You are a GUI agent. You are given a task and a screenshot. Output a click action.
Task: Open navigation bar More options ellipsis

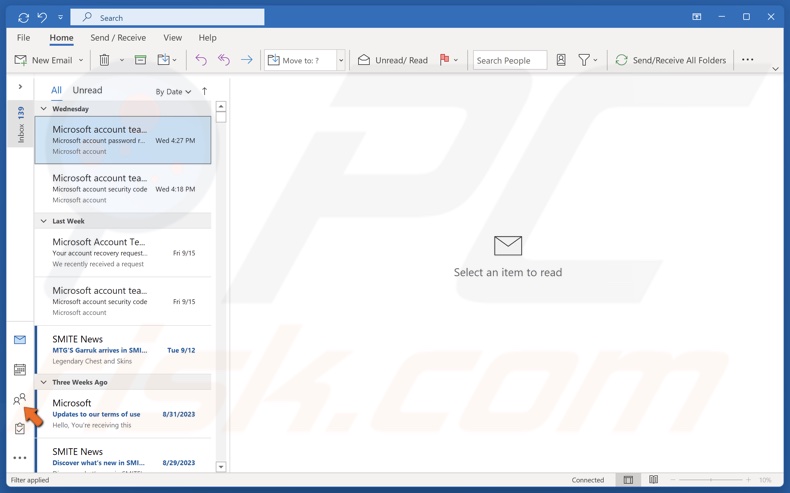coord(20,458)
